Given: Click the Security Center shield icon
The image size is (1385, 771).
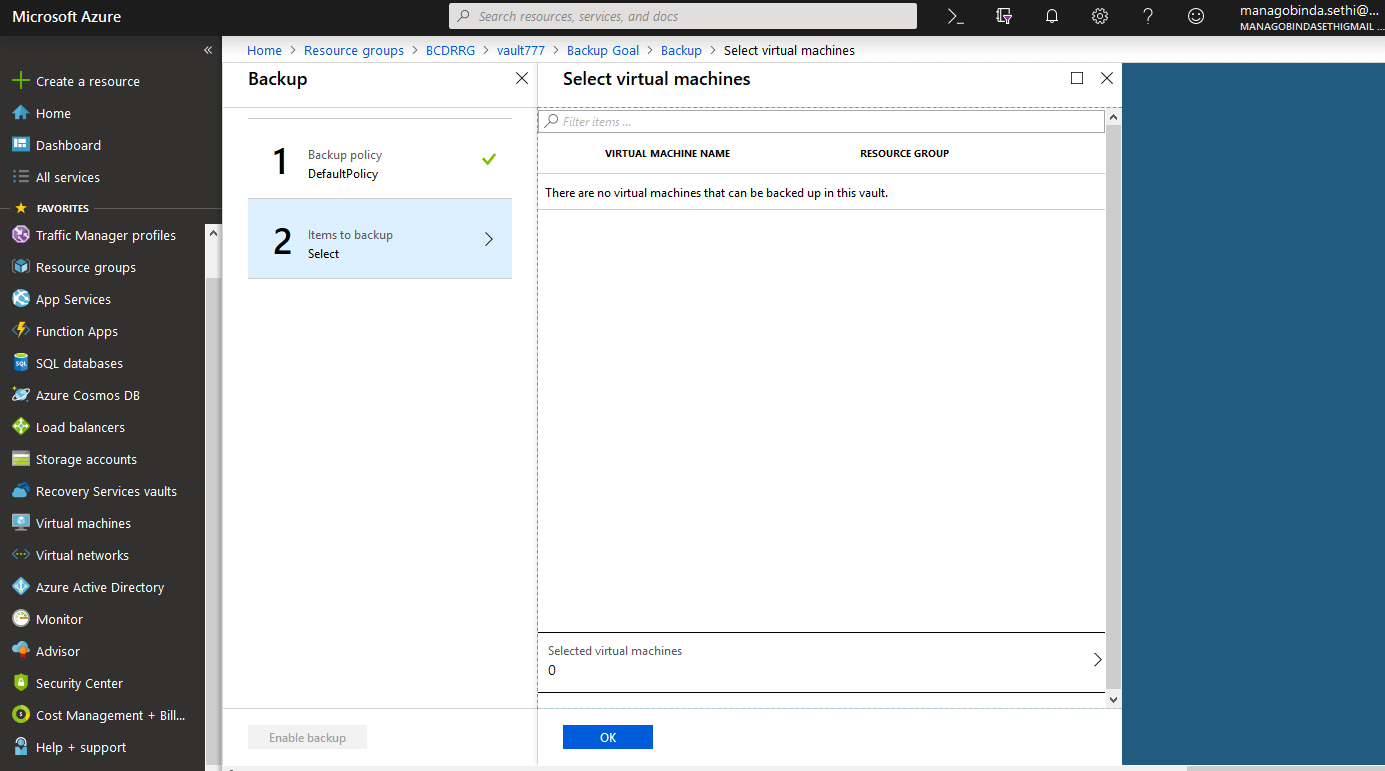Looking at the screenshot, I should [20, 683].
